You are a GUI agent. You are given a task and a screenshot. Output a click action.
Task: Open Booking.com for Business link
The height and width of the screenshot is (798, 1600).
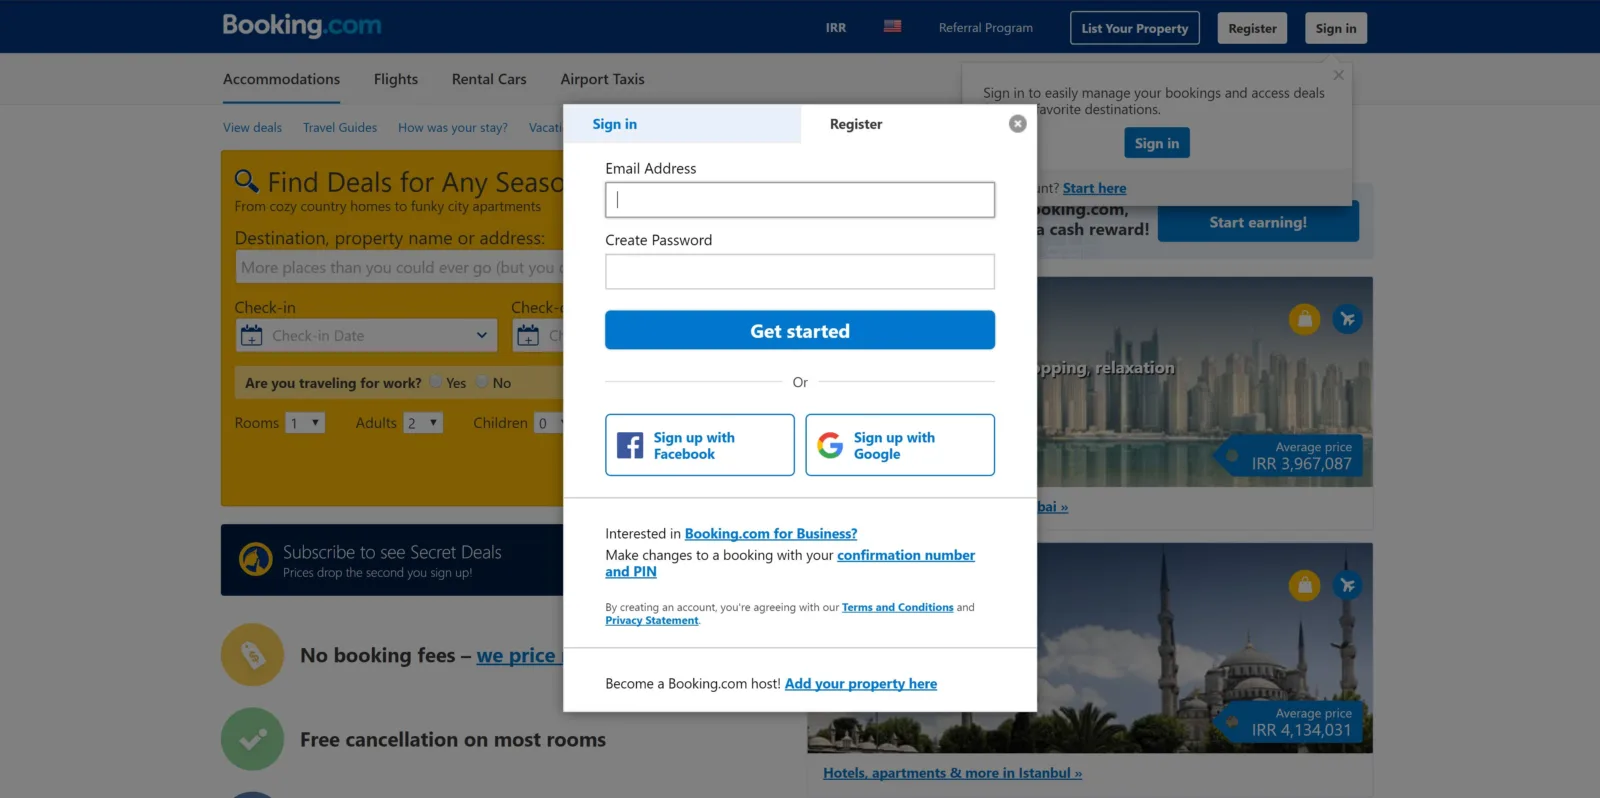(771, 534)
